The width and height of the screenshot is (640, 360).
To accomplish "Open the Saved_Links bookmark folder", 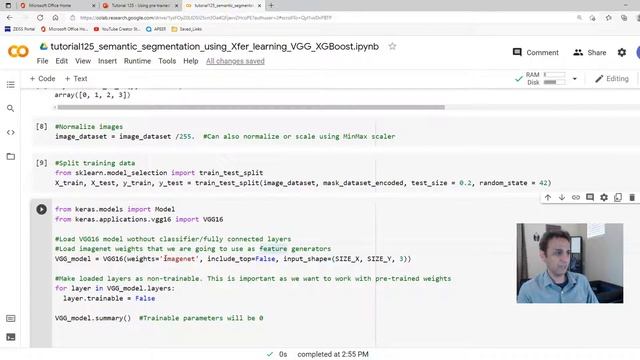I will coord(187,29).
